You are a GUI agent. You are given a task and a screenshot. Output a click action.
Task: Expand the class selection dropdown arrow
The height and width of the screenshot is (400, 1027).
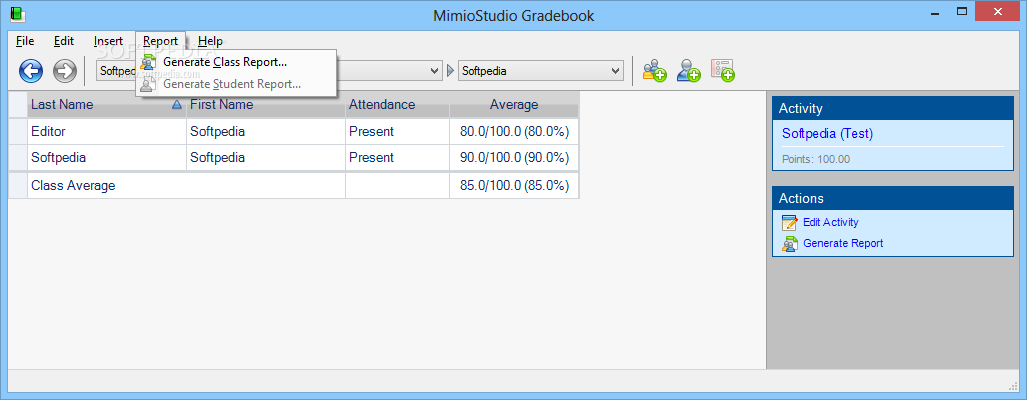[434, 71]
